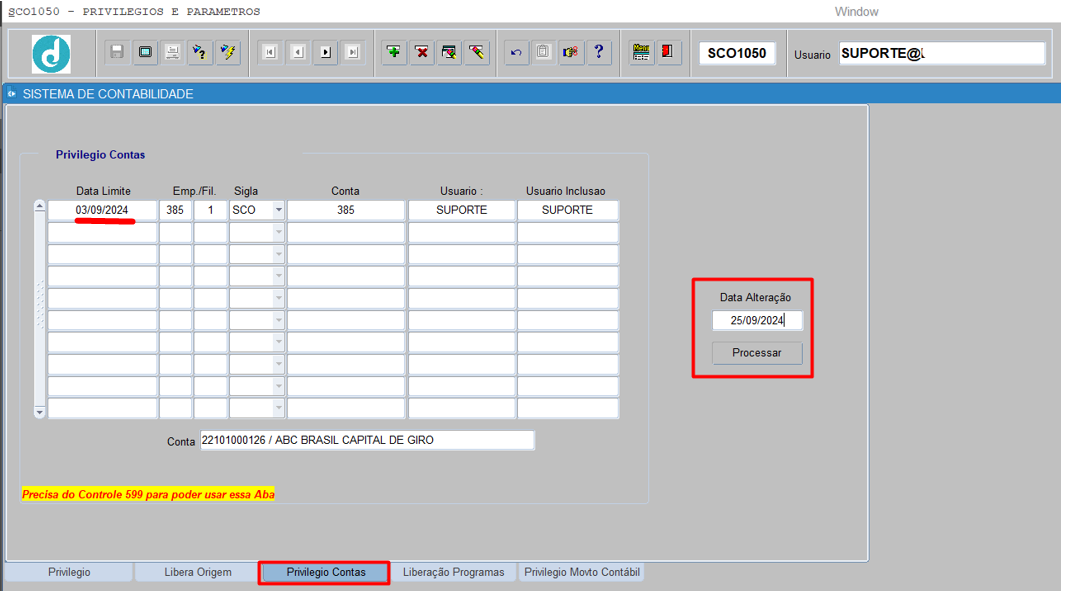Jump to the last record
This screenshot has height=591, width=1065.
click(x=353, y=52)
